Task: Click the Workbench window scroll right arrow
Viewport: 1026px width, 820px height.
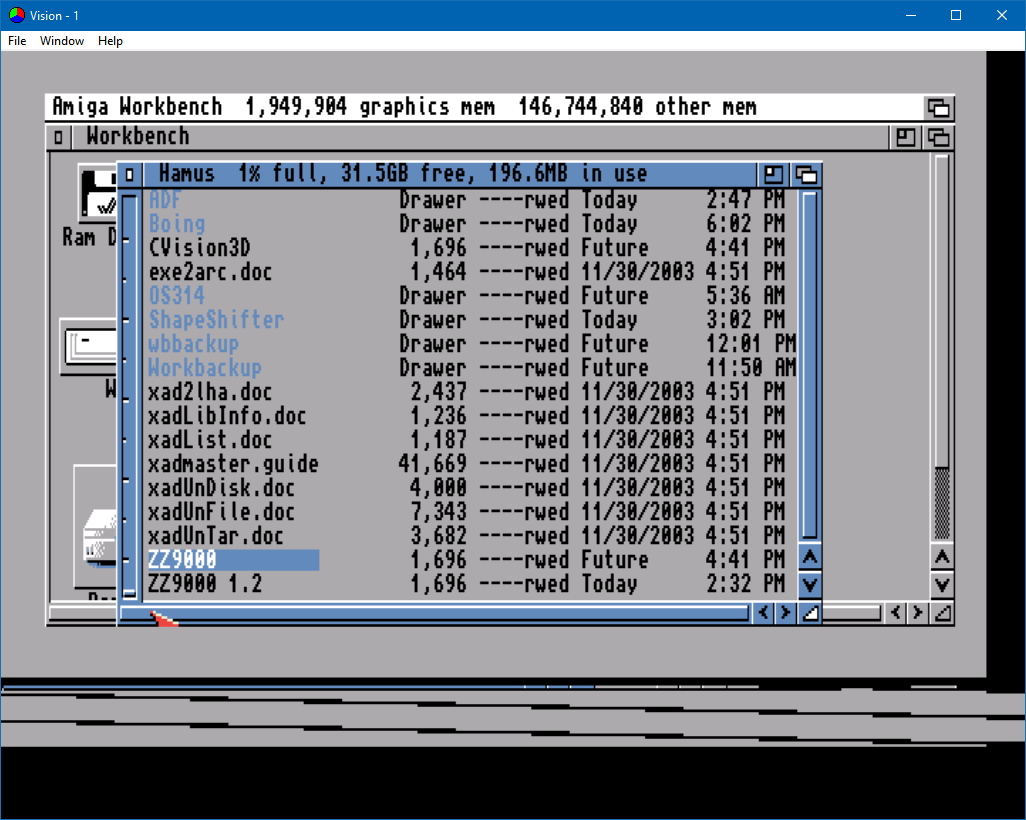Action: (x=917, y=613)
